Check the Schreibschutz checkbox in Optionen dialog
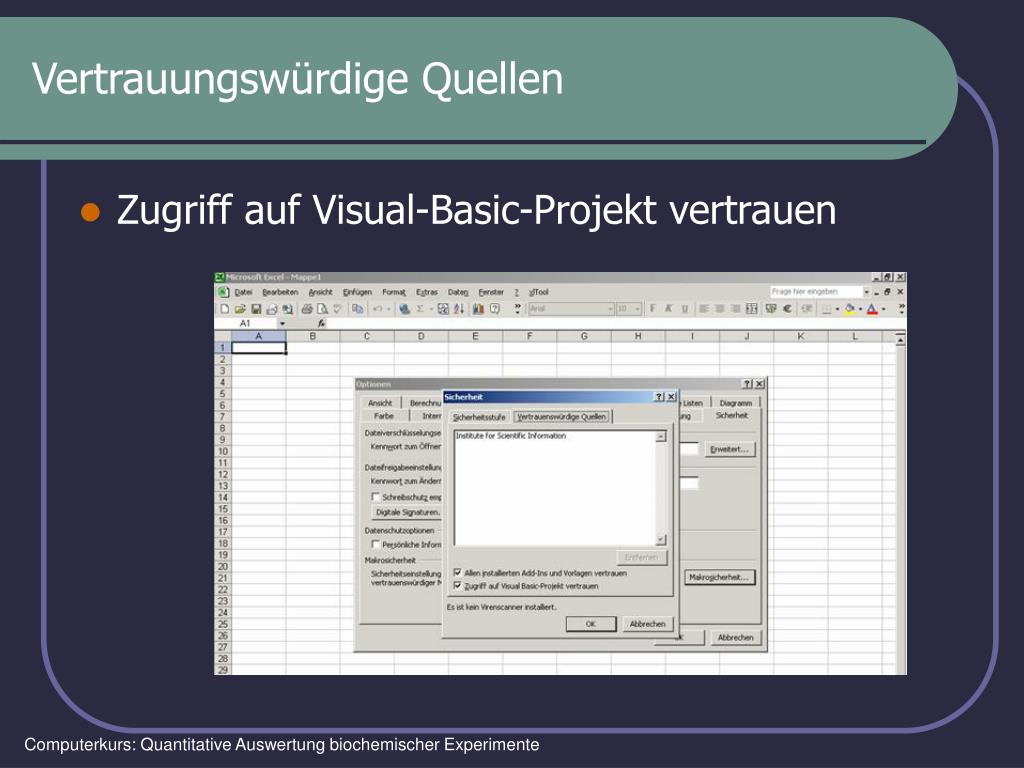Image resolution: width=1024 pixels, height=768 pixels. (x=376, y=497)
